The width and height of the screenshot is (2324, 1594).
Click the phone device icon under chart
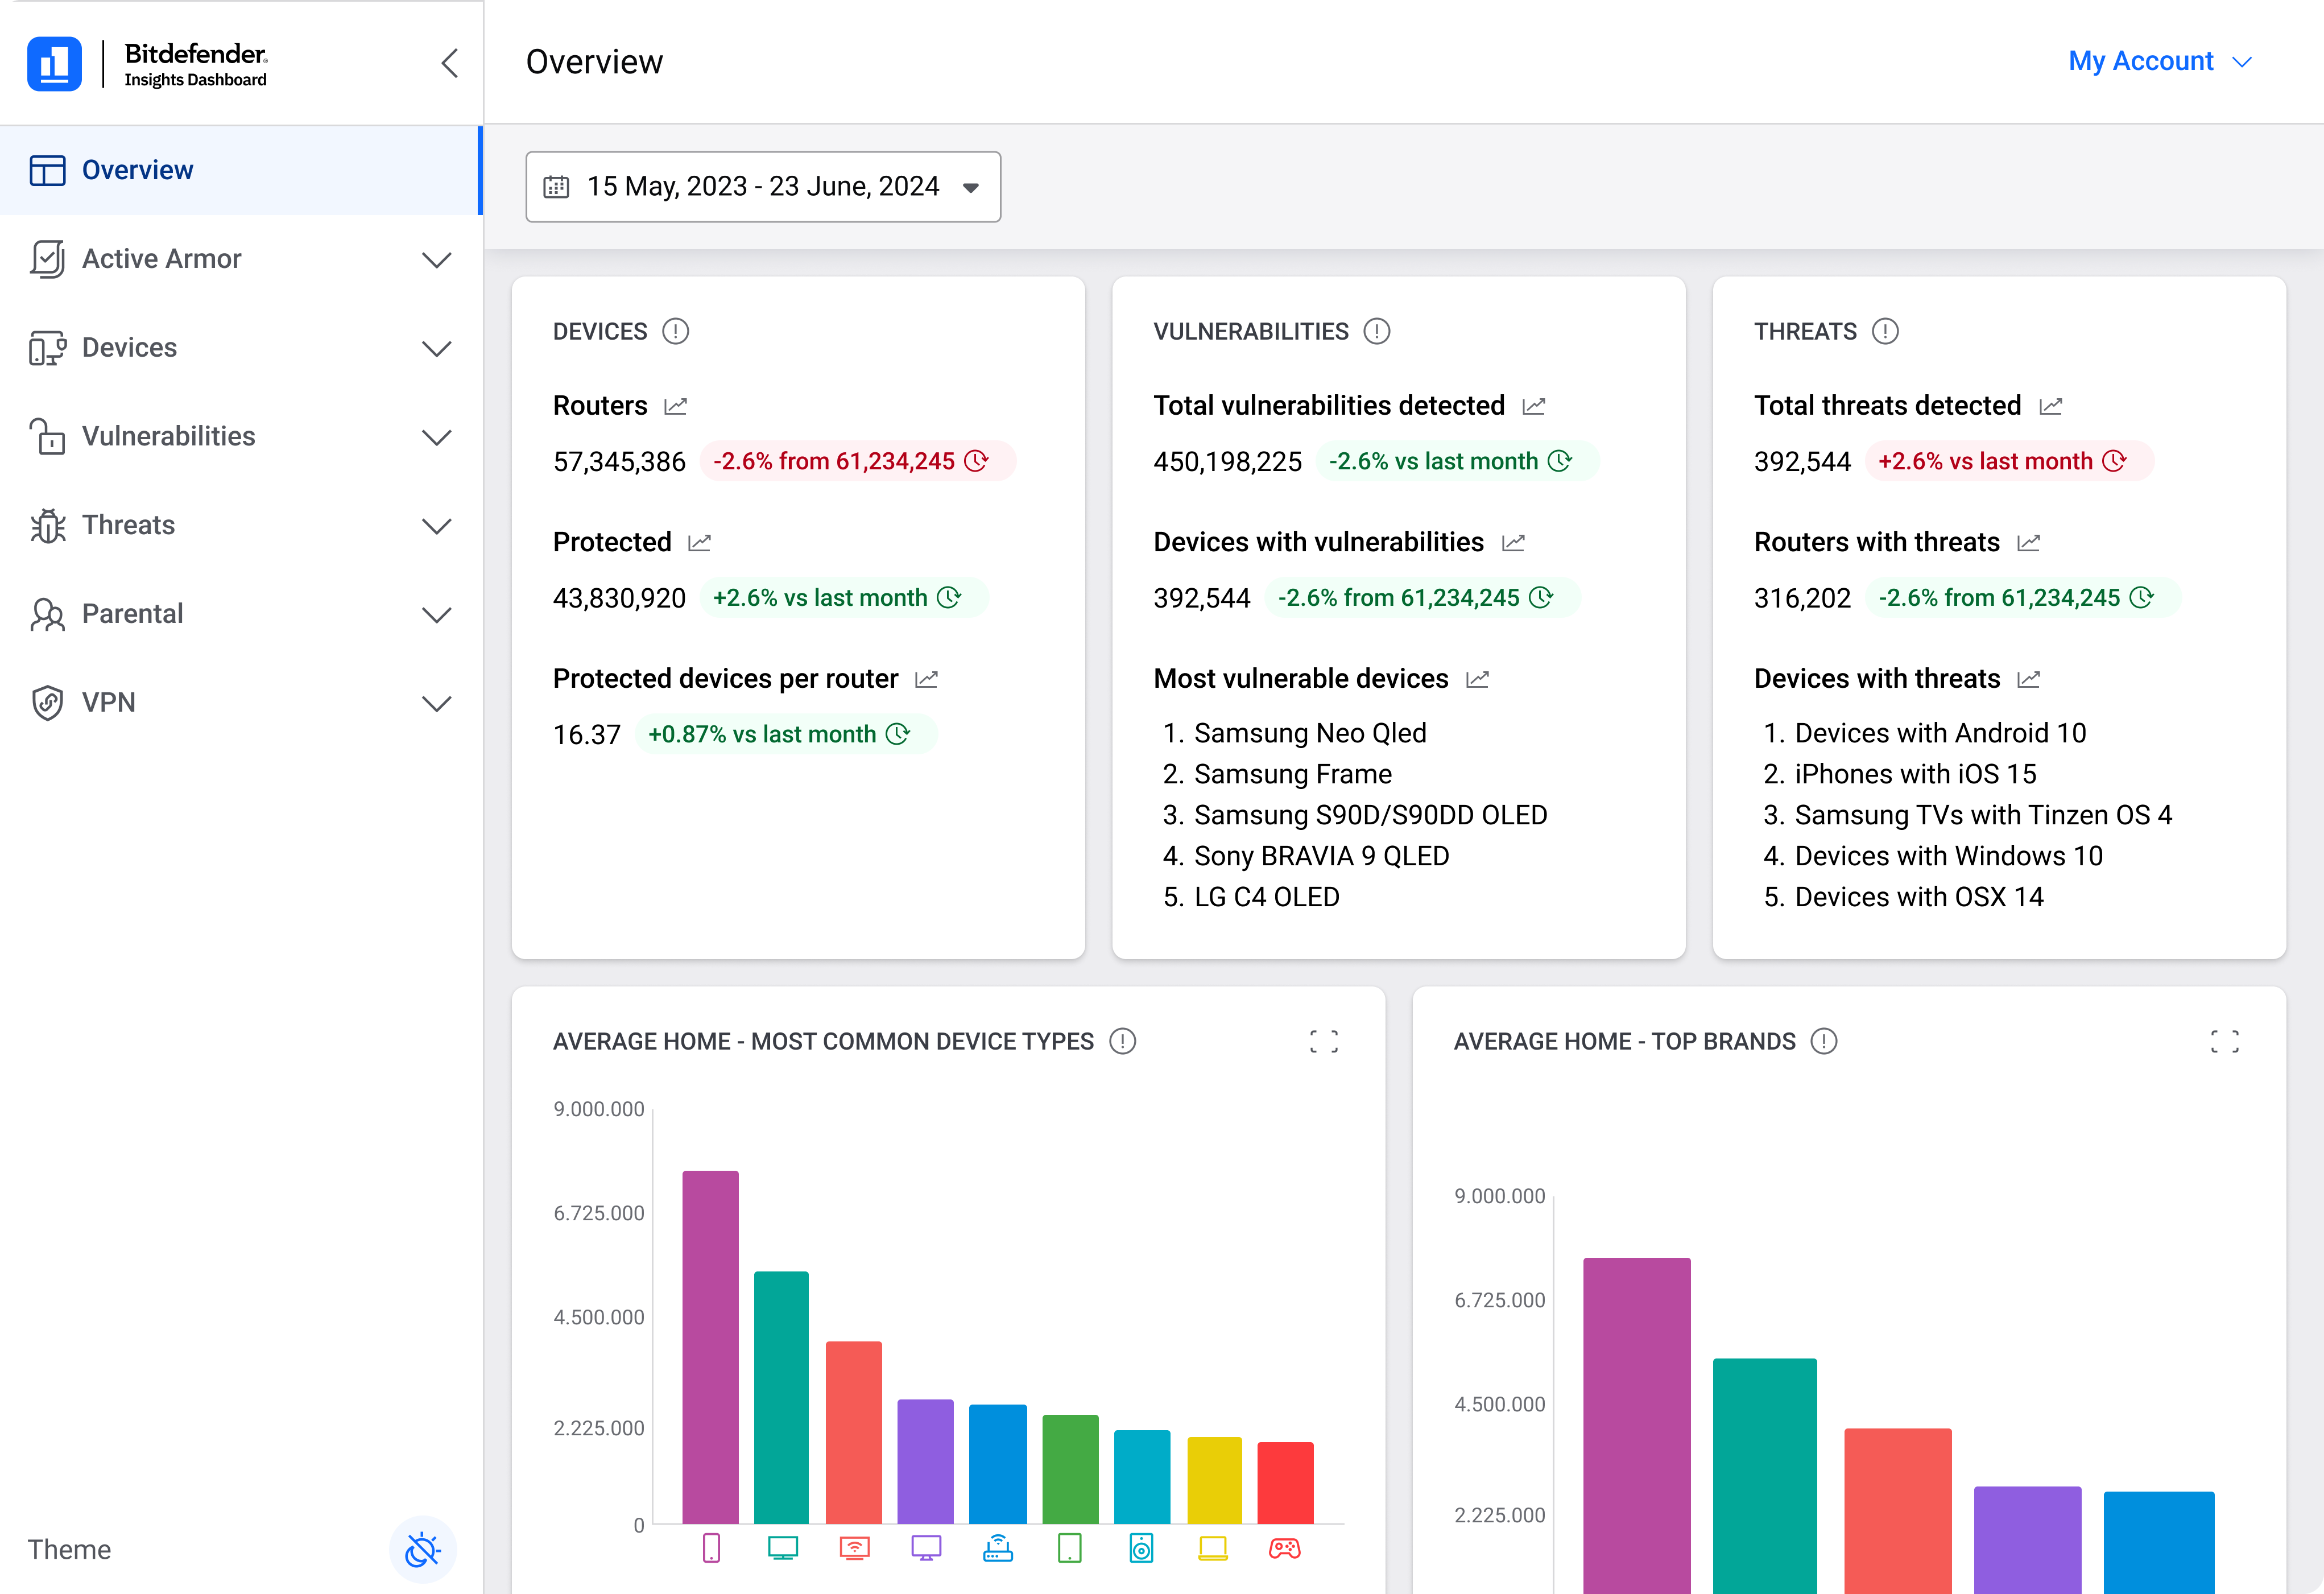711,1548
